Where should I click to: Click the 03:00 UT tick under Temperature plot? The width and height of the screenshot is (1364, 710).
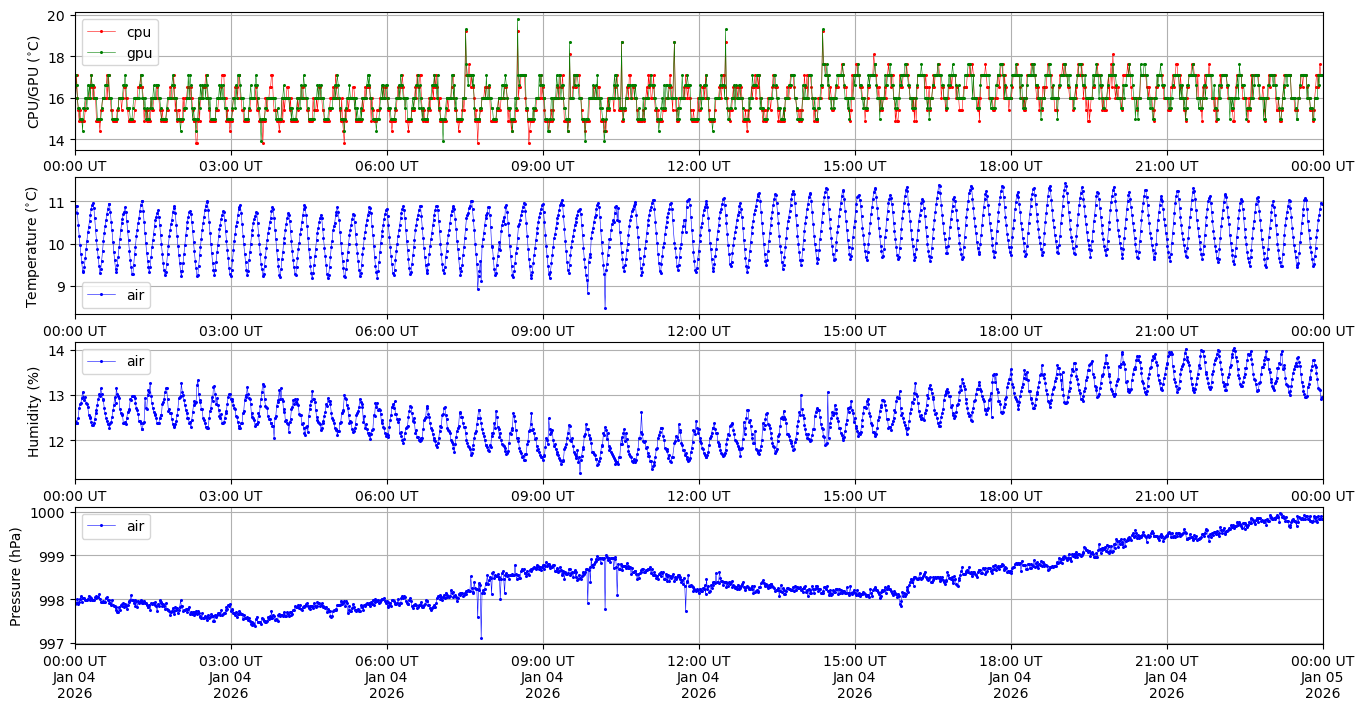coord(230,331)
